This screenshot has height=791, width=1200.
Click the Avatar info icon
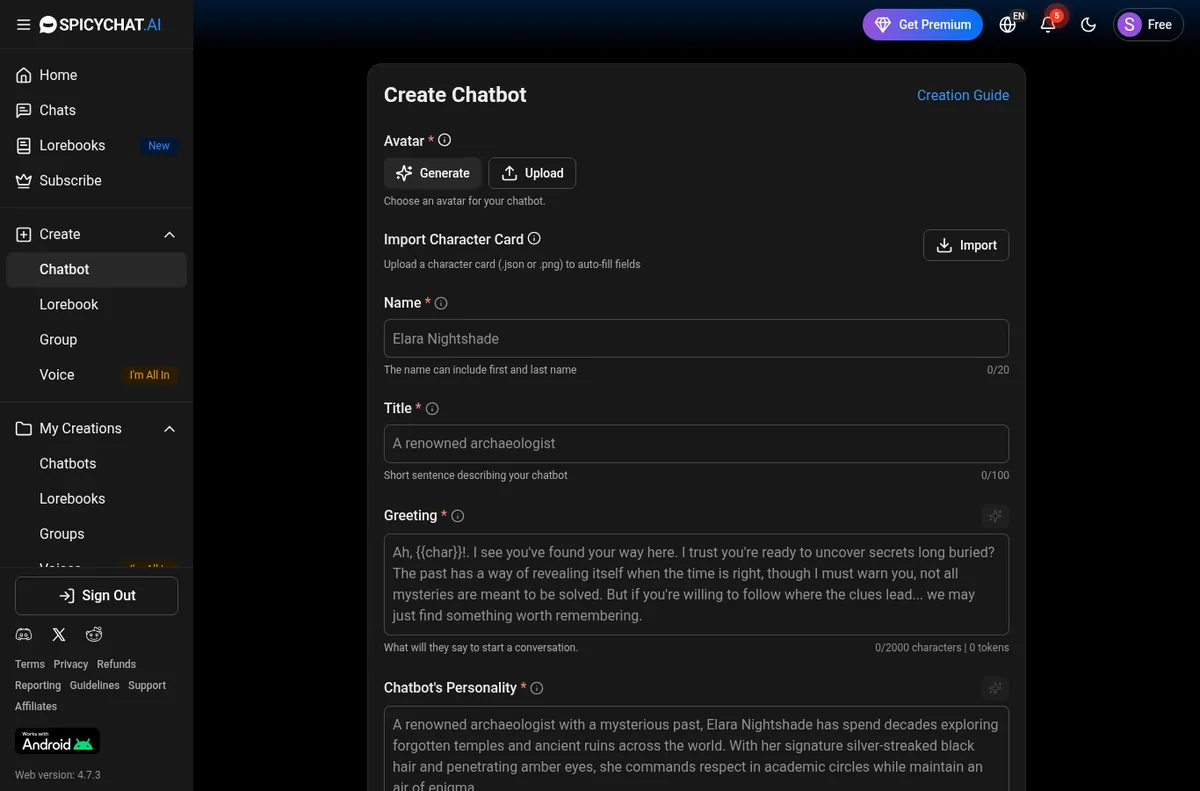[x=445, y=140]
